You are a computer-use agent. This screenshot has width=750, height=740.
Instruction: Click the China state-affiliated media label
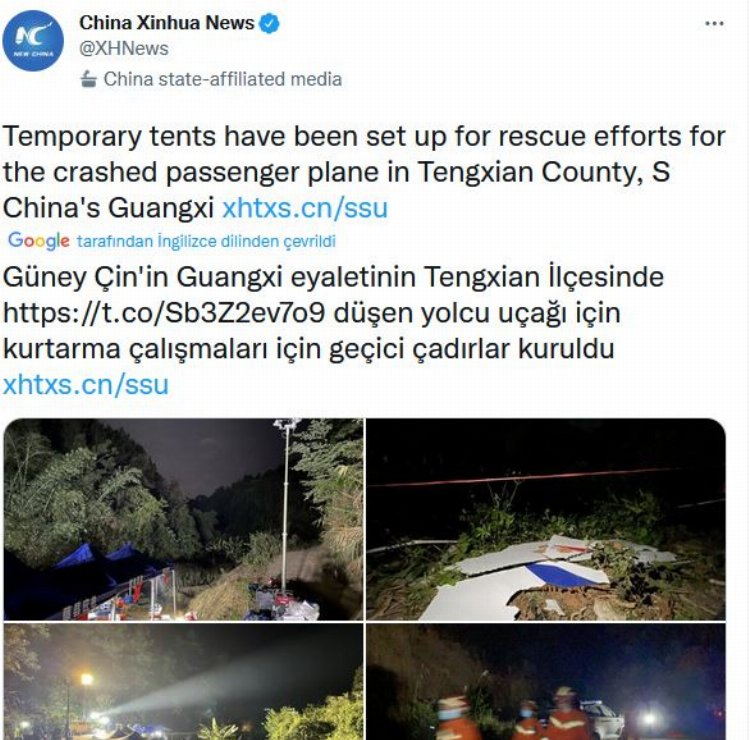(223, 79)
